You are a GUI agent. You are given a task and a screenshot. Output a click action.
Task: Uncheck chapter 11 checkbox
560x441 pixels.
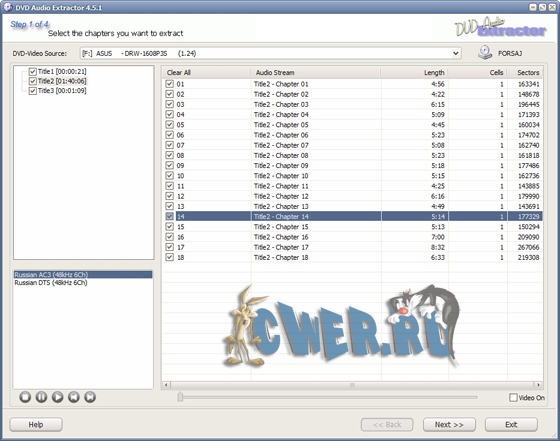170,186
